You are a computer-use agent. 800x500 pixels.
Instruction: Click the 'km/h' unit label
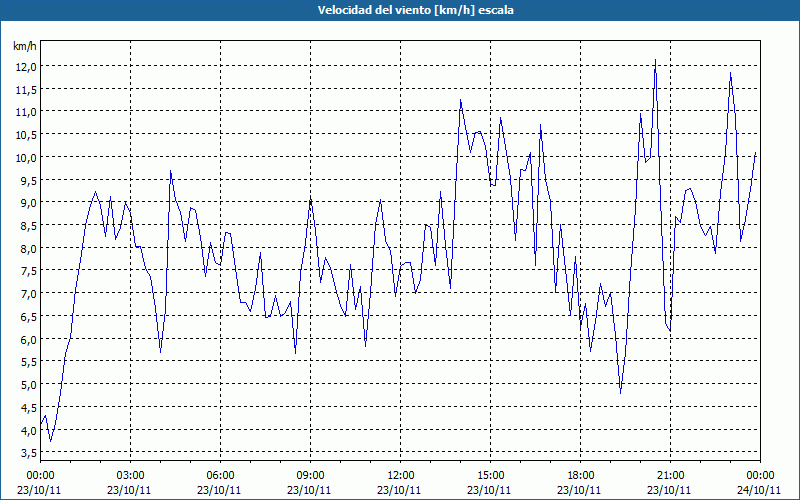24,46
